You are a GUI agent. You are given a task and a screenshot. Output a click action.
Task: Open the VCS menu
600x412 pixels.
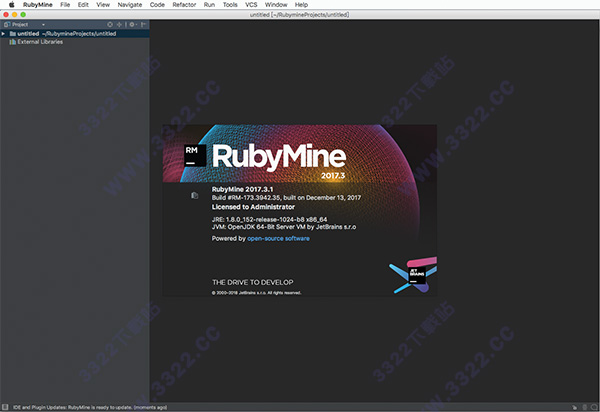coord(251,5)
